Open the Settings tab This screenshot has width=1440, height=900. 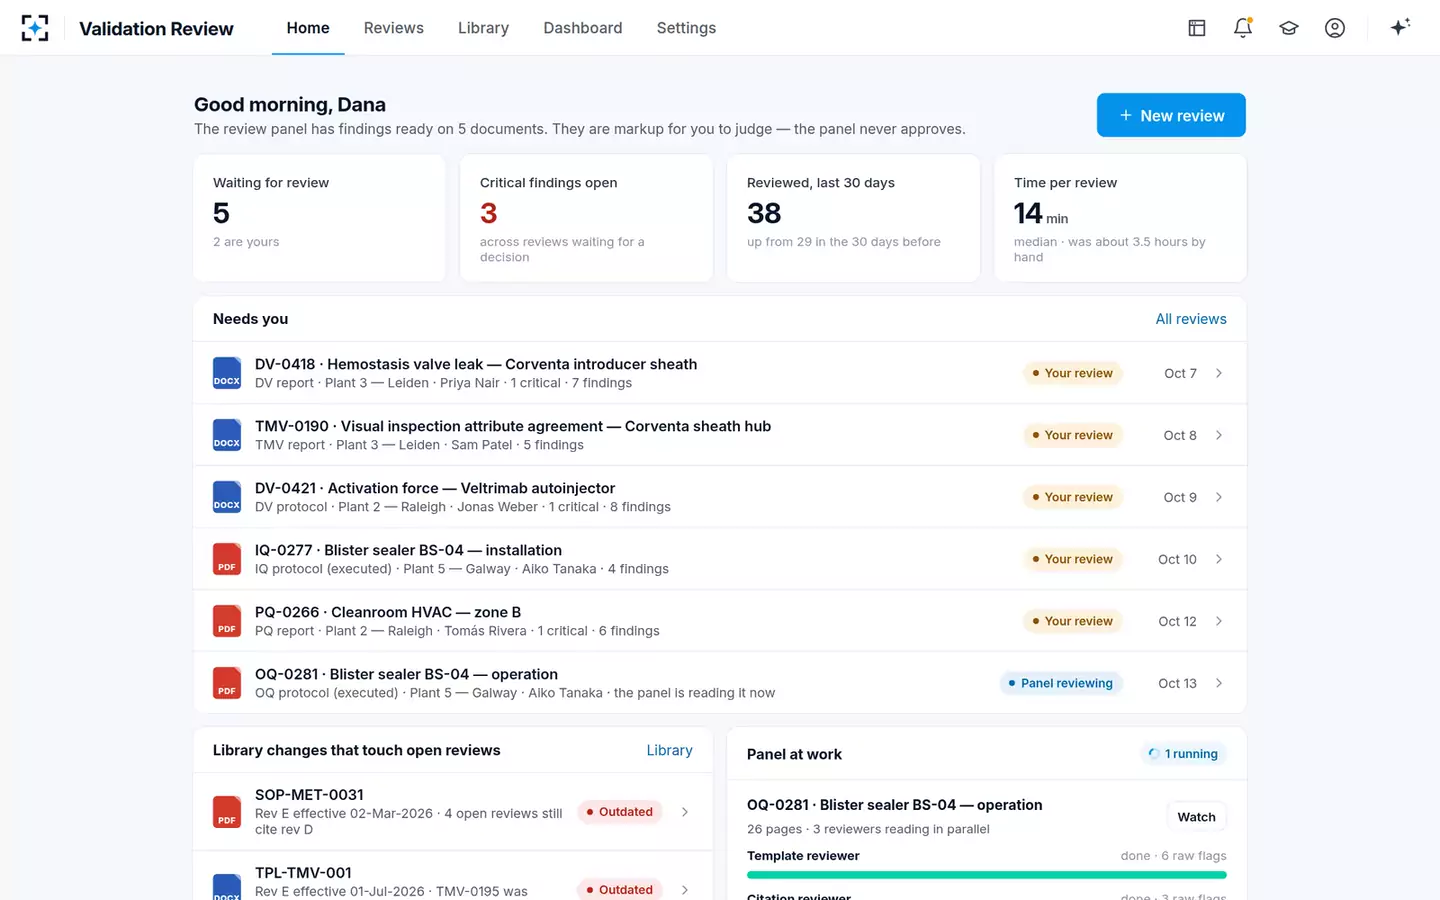(686, 28)
